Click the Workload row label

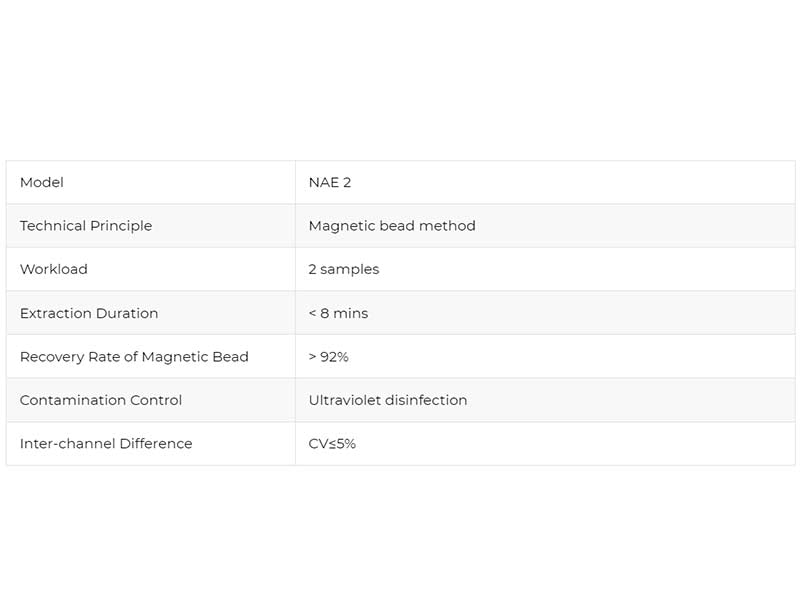54,269
